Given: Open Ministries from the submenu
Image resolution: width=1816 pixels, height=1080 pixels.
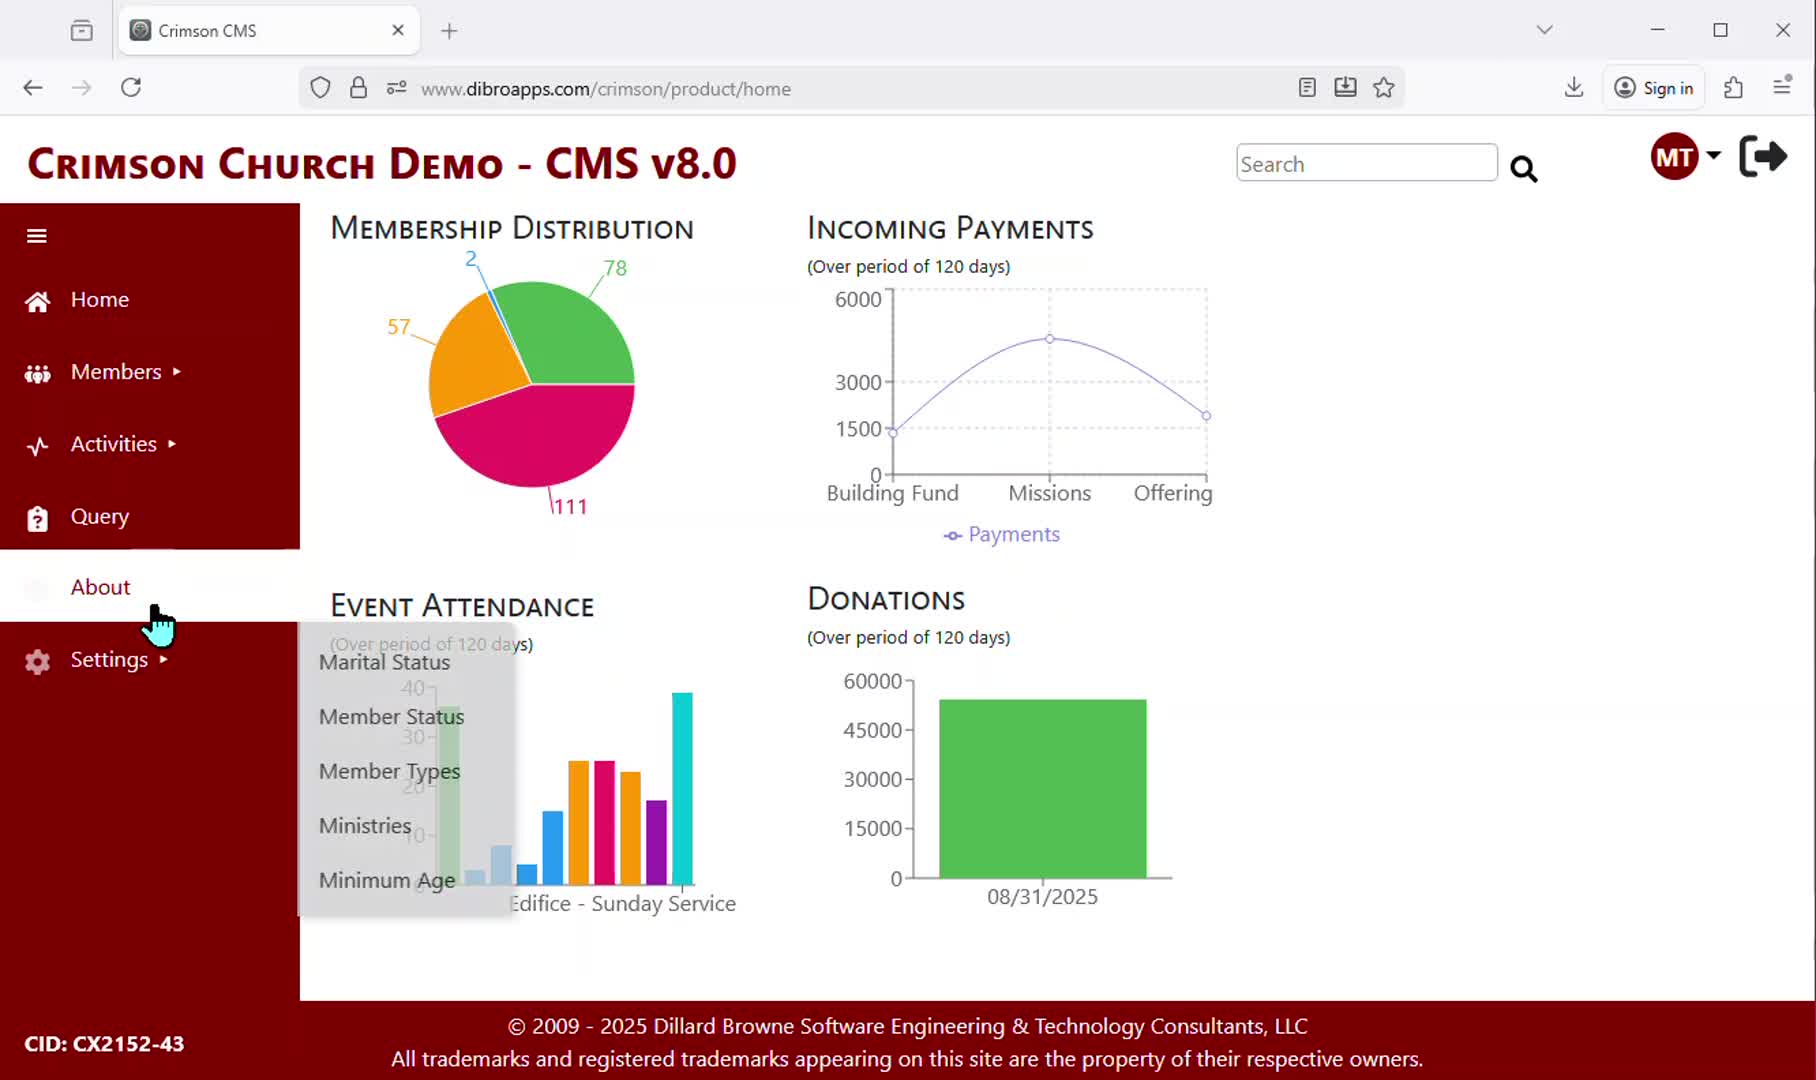Looking at the screenshot, I should 365,826.
